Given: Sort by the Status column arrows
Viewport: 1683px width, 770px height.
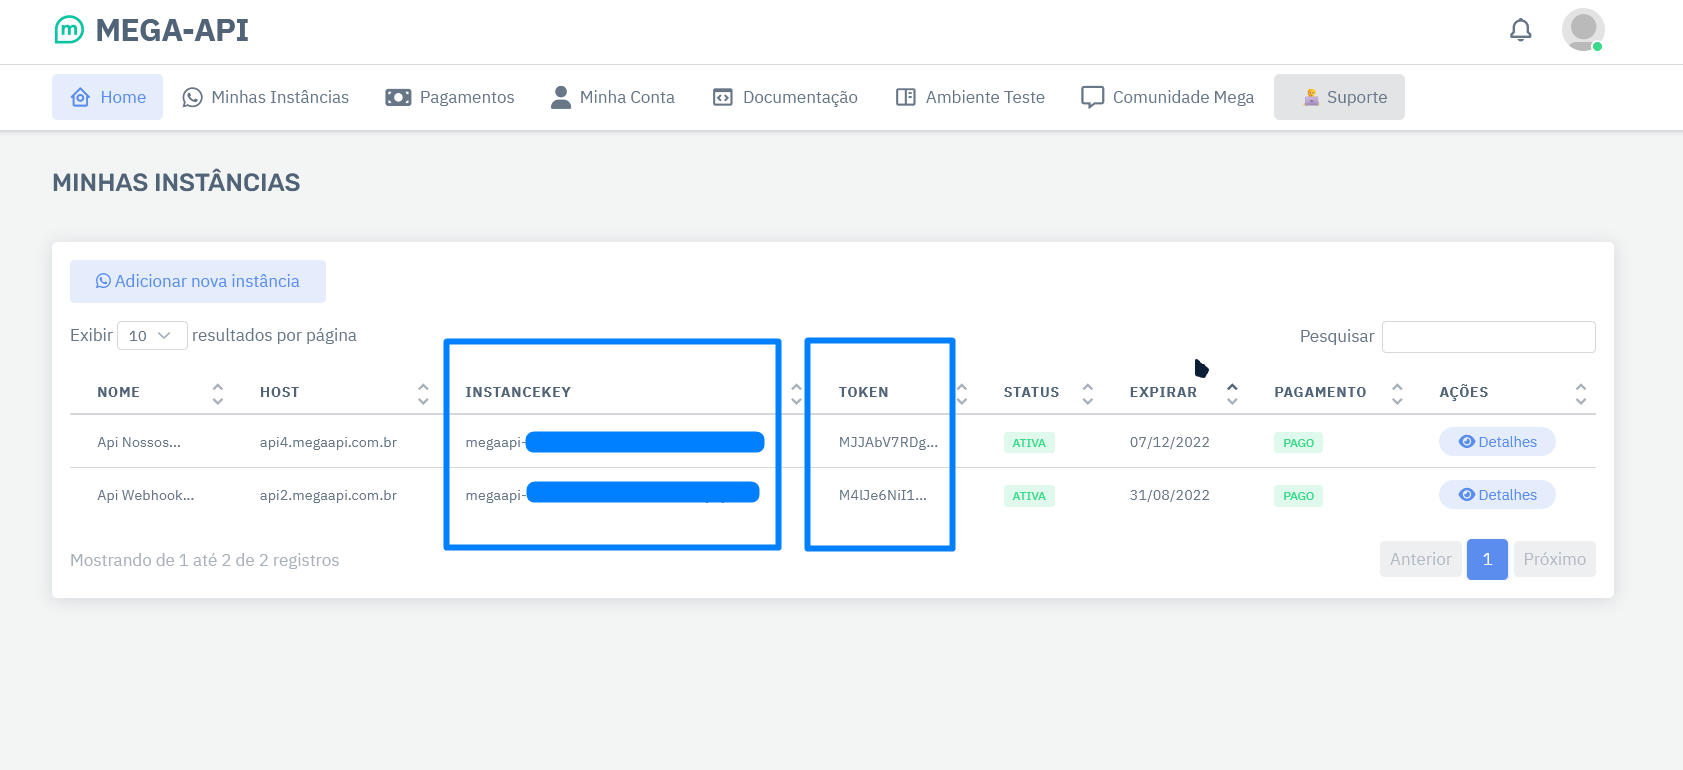Looking at the screenshot, I should pyautogui.click(x=1087, y=393).
